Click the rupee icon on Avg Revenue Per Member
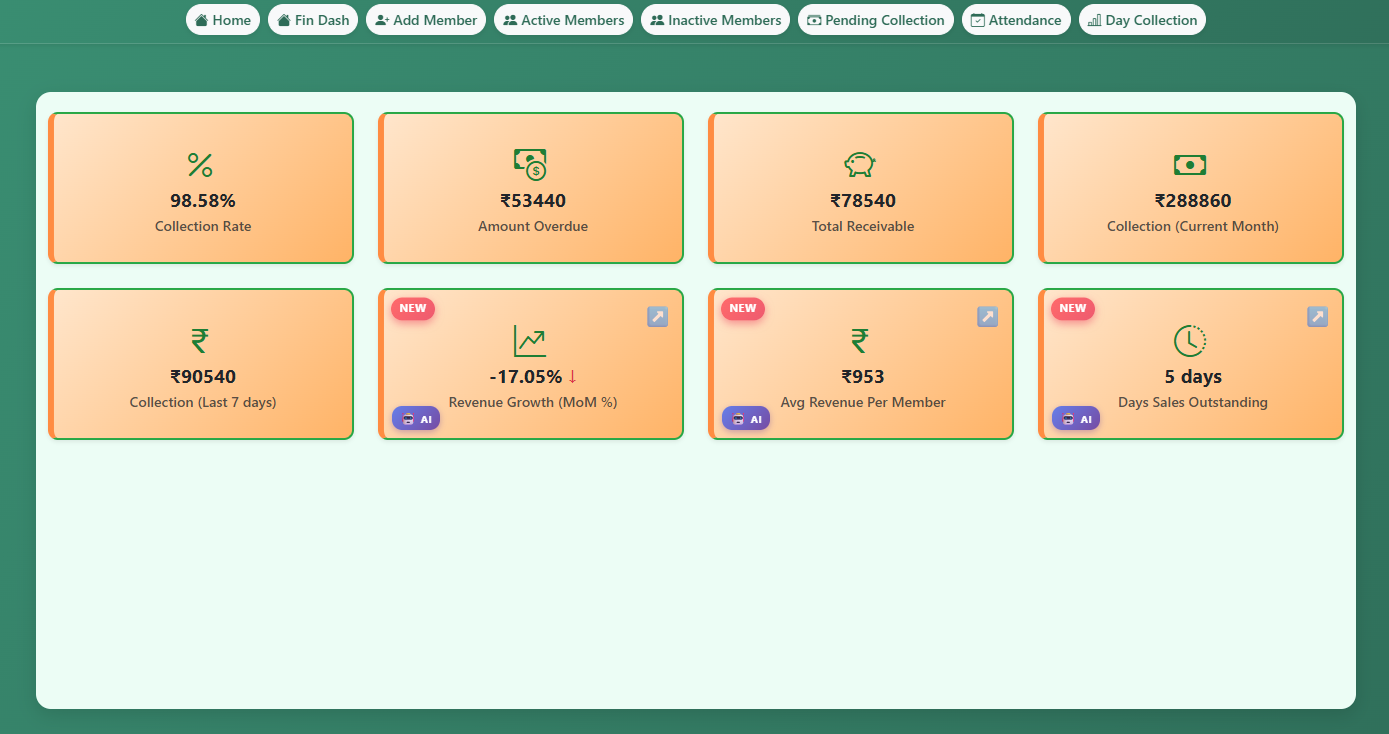Screen dimensions: 1389x734 pos(860,340)
